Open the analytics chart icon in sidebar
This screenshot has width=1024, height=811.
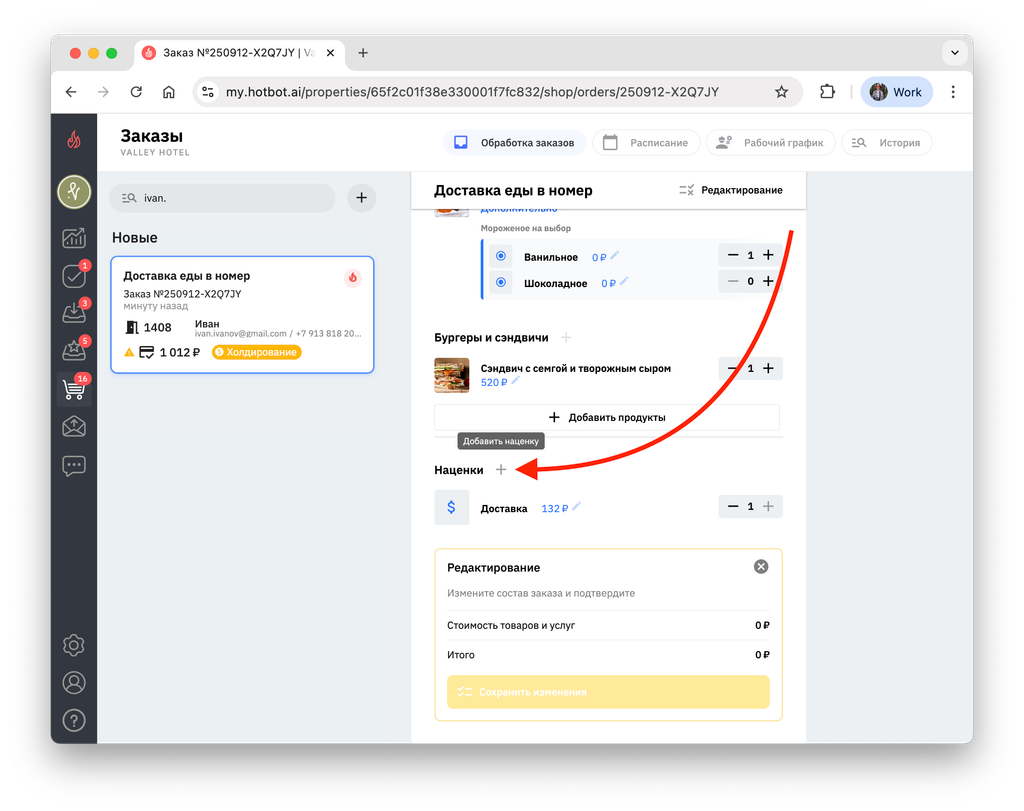coord(74,238)
